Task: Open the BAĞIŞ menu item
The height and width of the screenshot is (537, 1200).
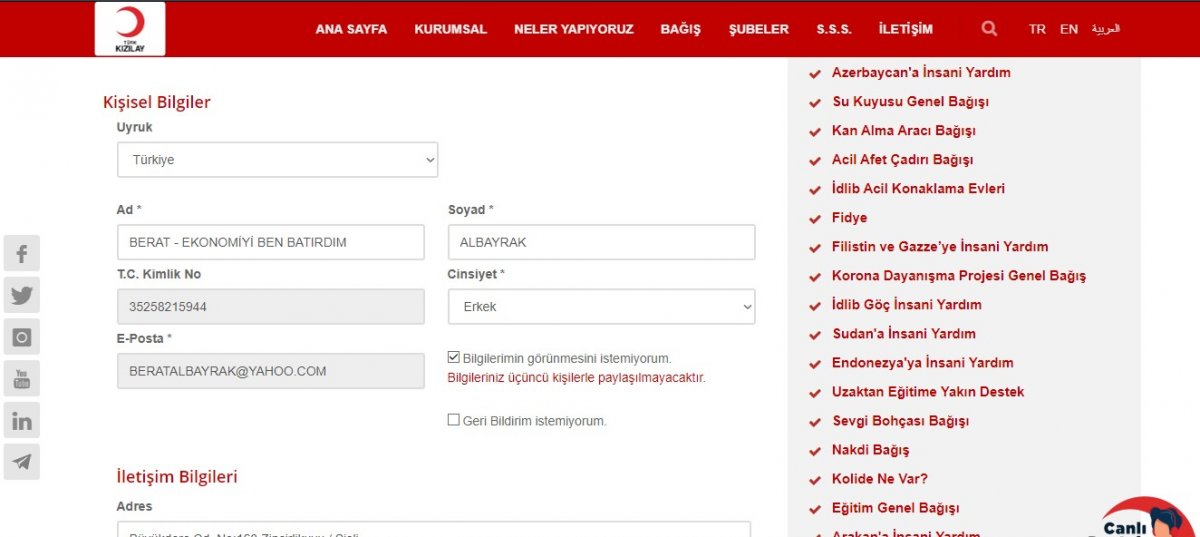Action: coord(680,29)
